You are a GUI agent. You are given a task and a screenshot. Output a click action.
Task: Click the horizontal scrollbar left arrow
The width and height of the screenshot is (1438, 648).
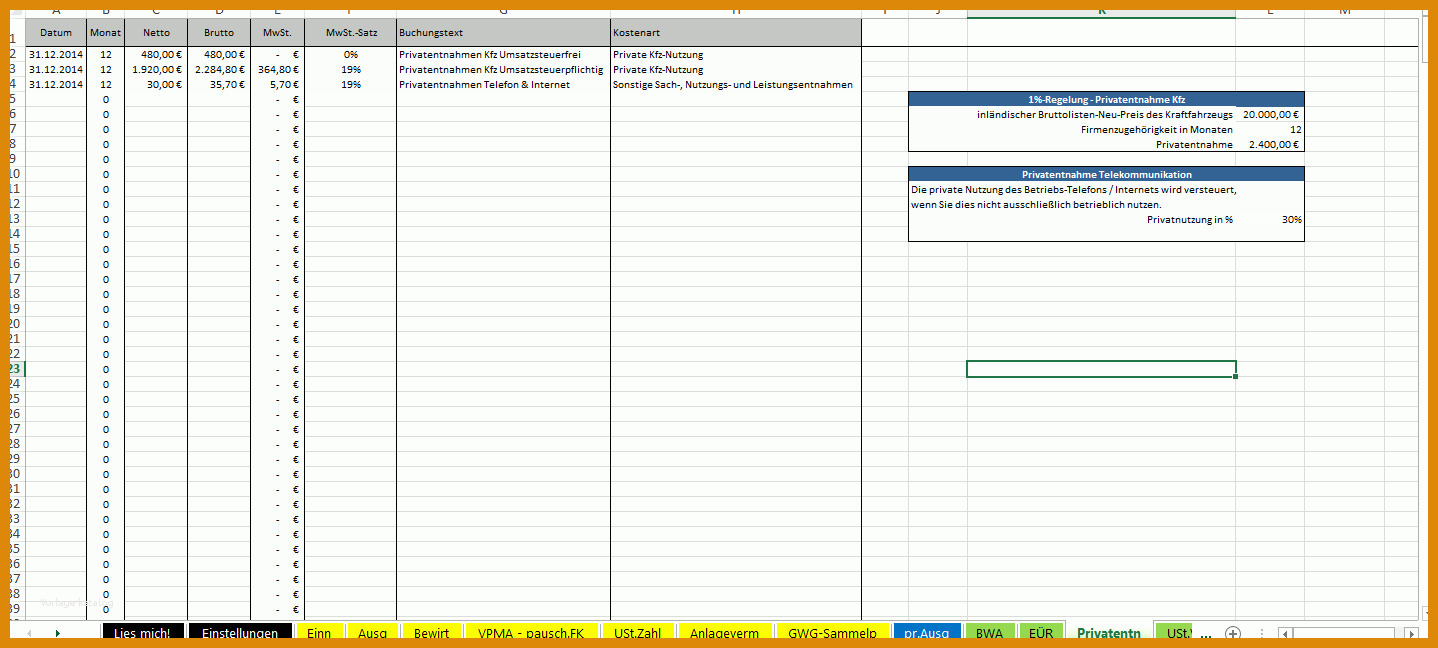click(1285, 633)
